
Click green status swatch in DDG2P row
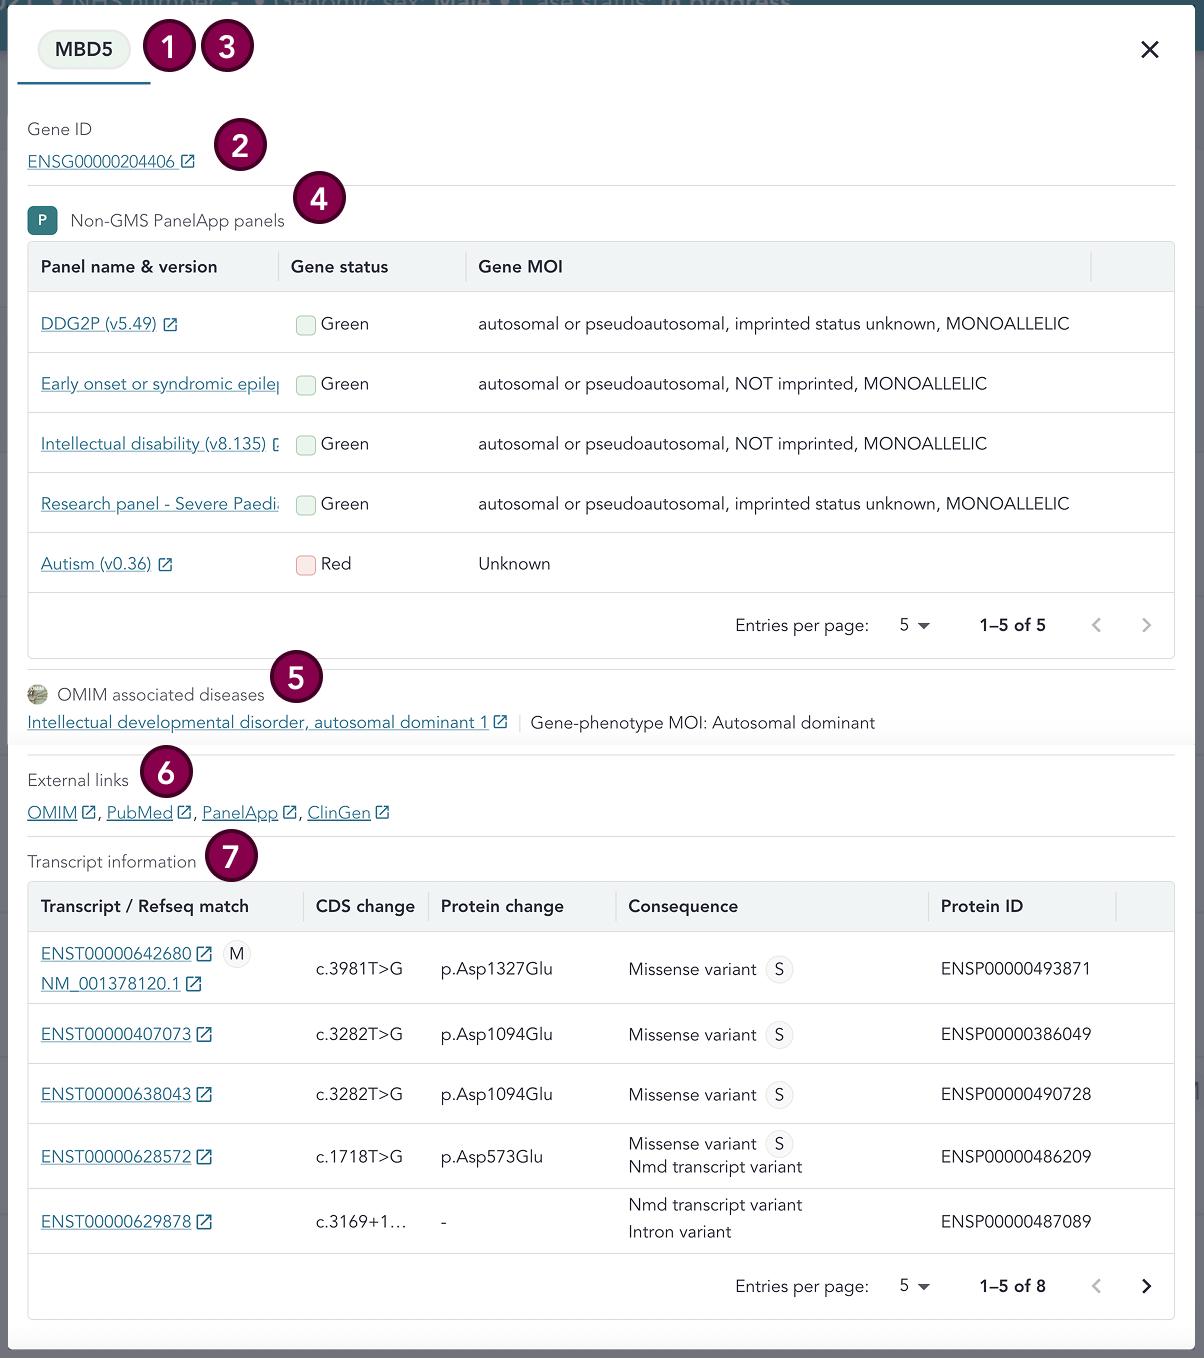[306, 325]
